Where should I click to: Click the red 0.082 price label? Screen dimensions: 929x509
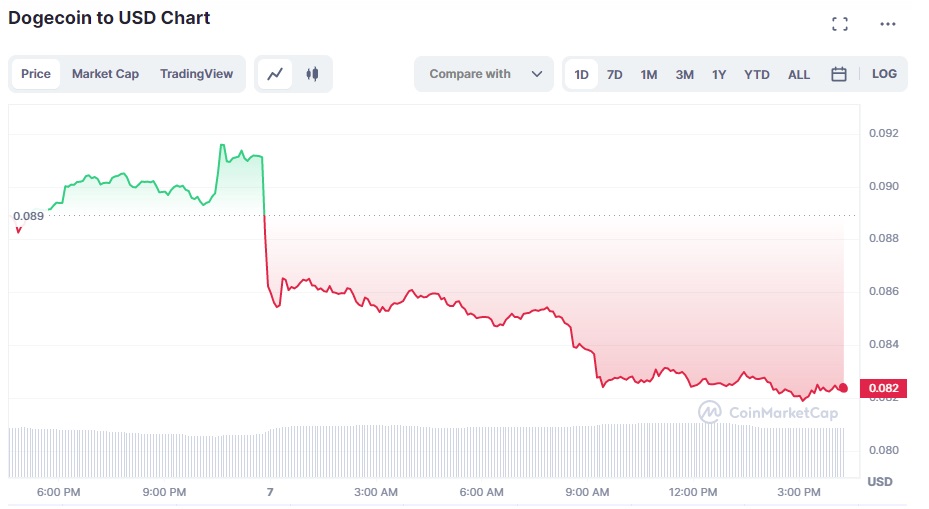click(883, 388)
